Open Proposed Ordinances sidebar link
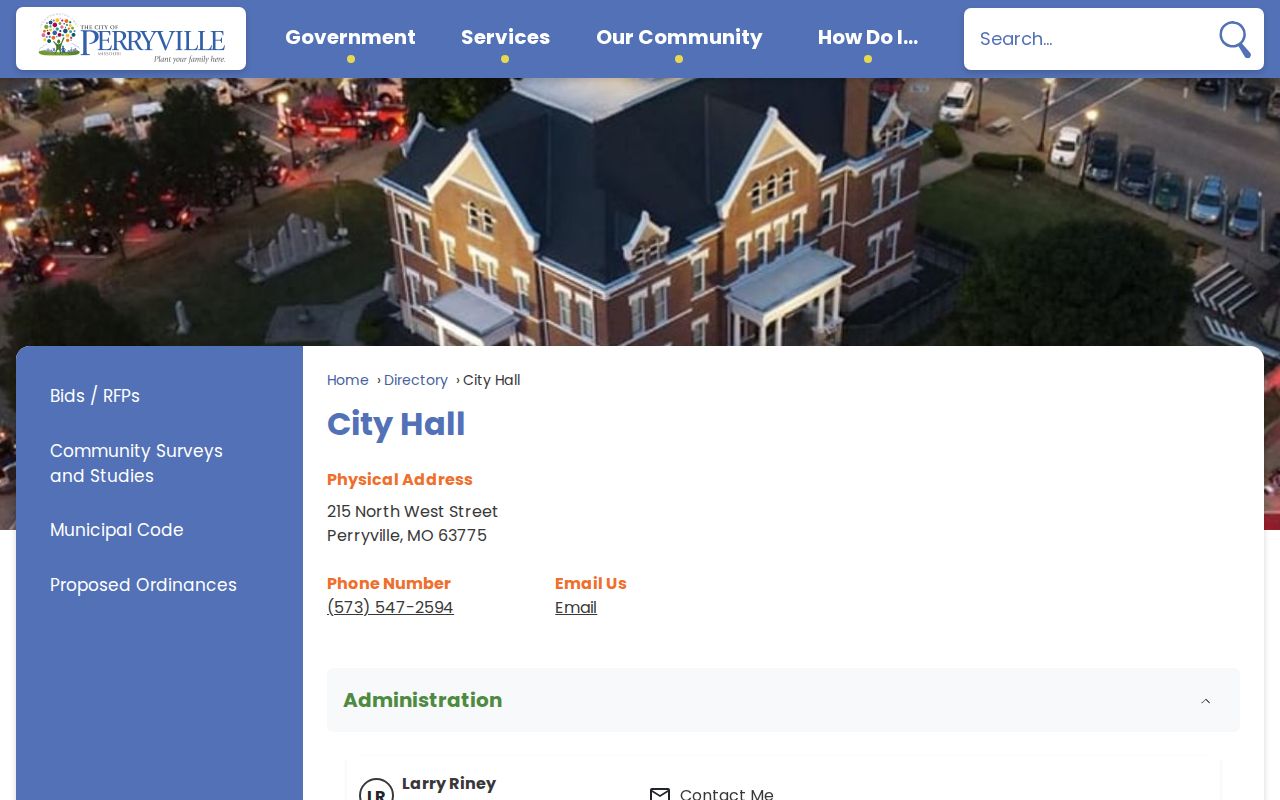The width and height of the screenshot is (1280, 800). pyautogui.click(x=143, y=585)
